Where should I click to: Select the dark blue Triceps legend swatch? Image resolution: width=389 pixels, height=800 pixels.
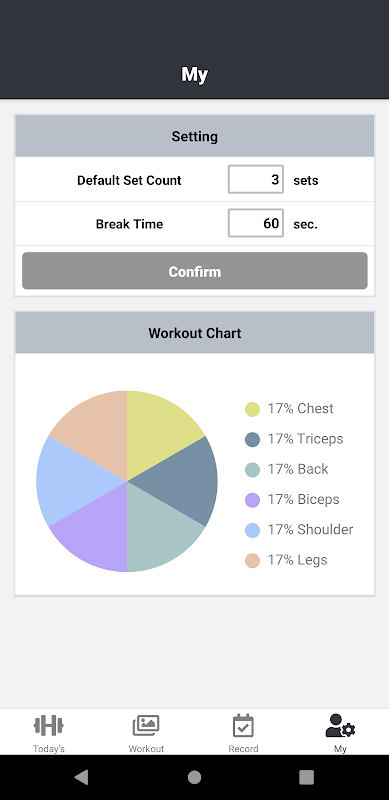[252, 439]
